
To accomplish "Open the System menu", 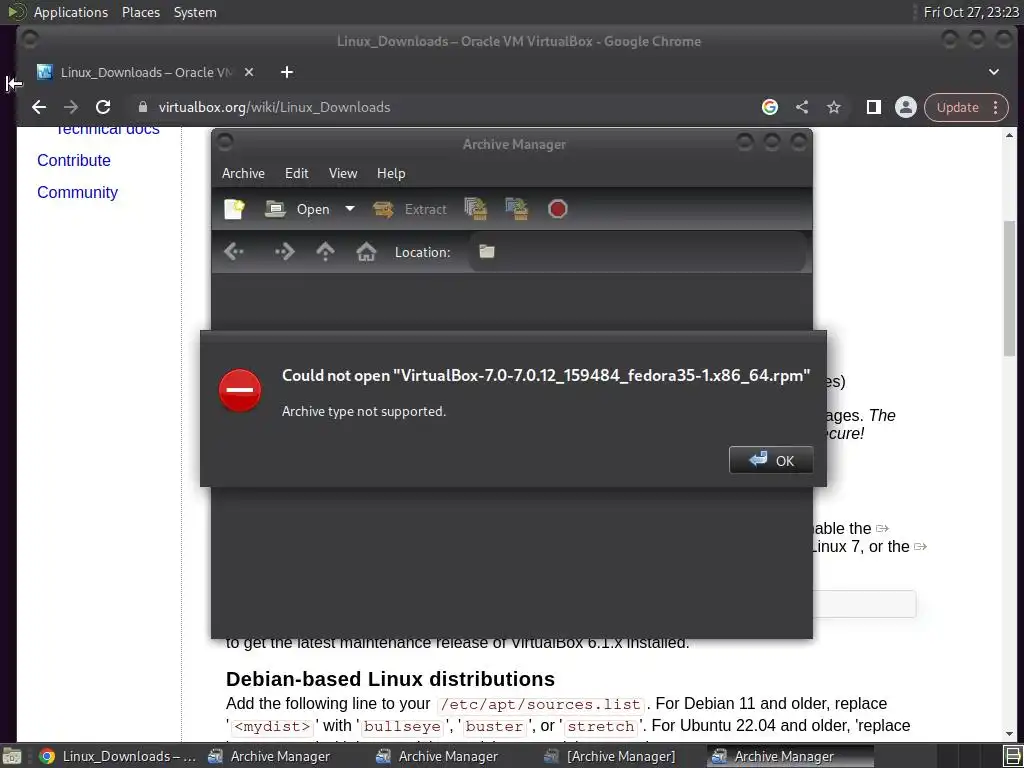I will (195, 12).
